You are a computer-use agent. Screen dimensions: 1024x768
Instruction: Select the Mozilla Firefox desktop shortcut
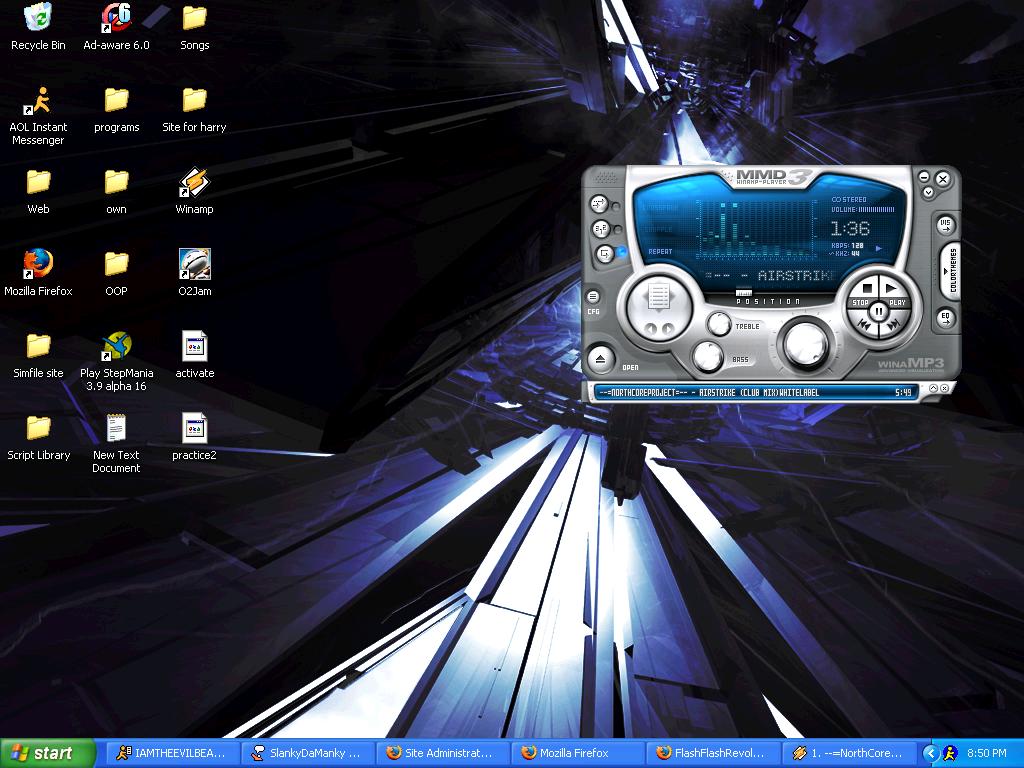tap(38, 272)
